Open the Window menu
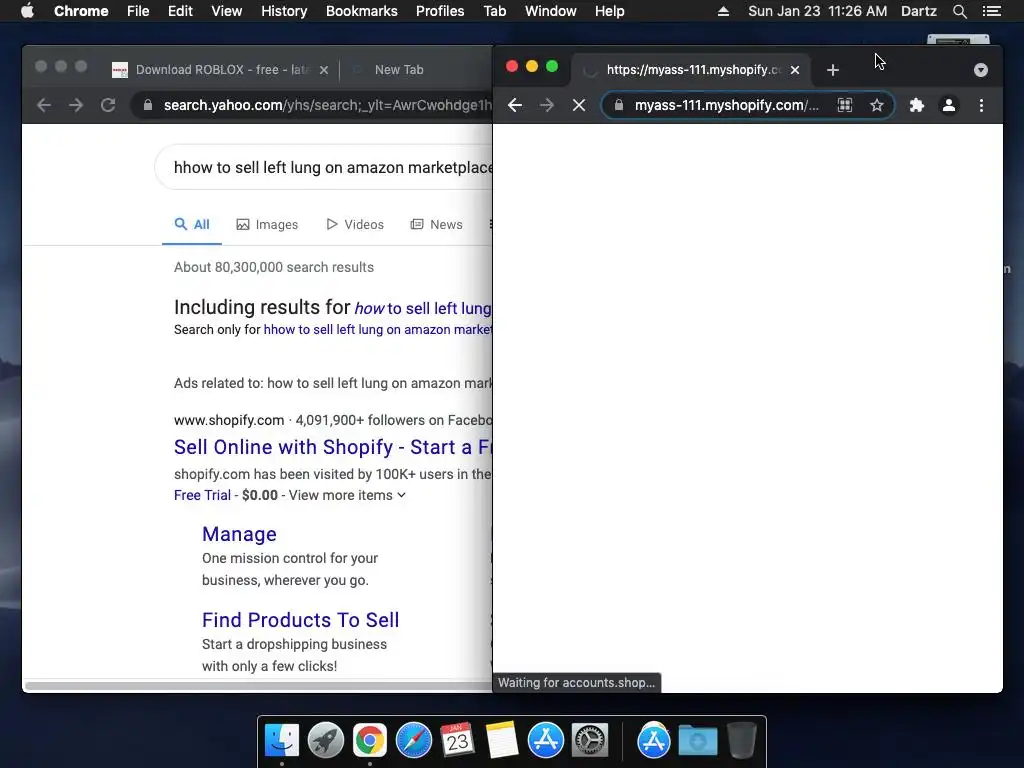This screenshot has height=768, width=1024. tap(551, 11)
